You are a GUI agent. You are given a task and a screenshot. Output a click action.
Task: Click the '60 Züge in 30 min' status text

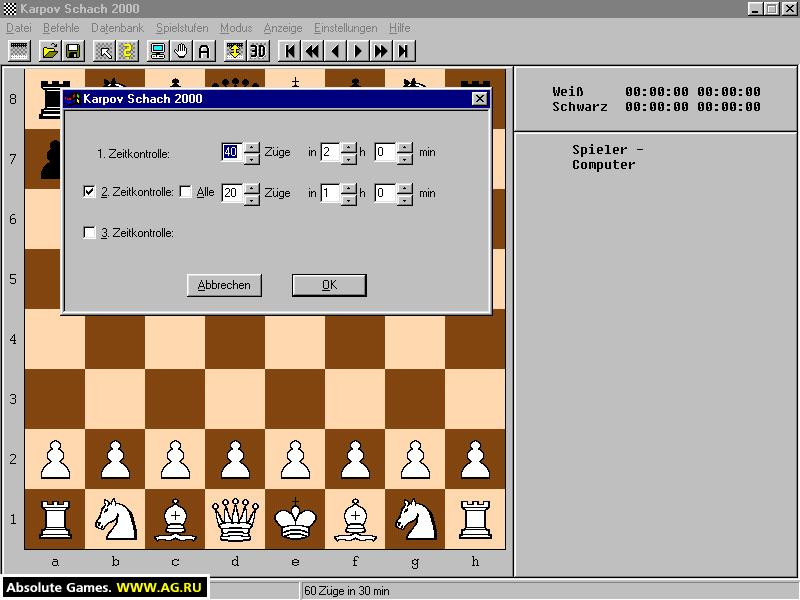point(347,591)
